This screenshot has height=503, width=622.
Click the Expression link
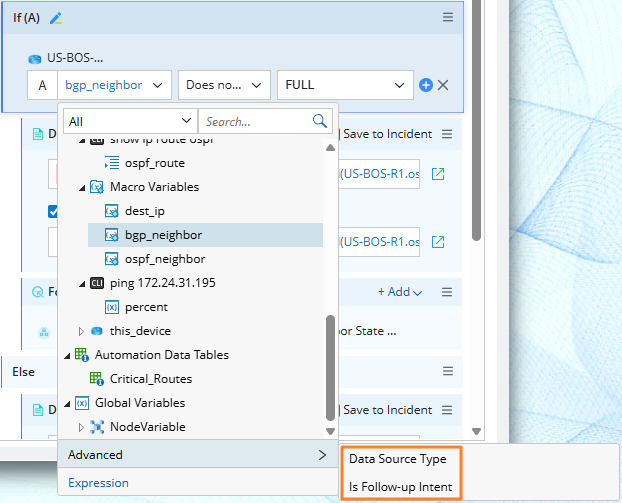pos(98,483)
